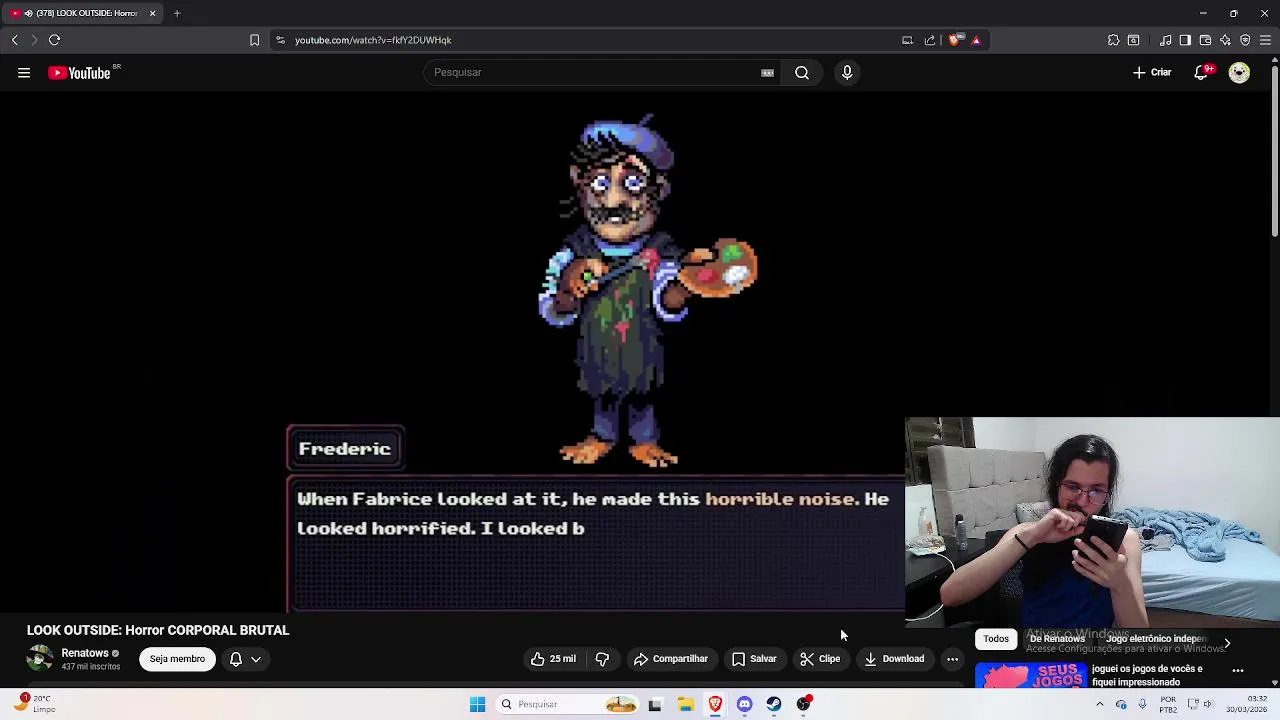Go back in browser history

14,40
